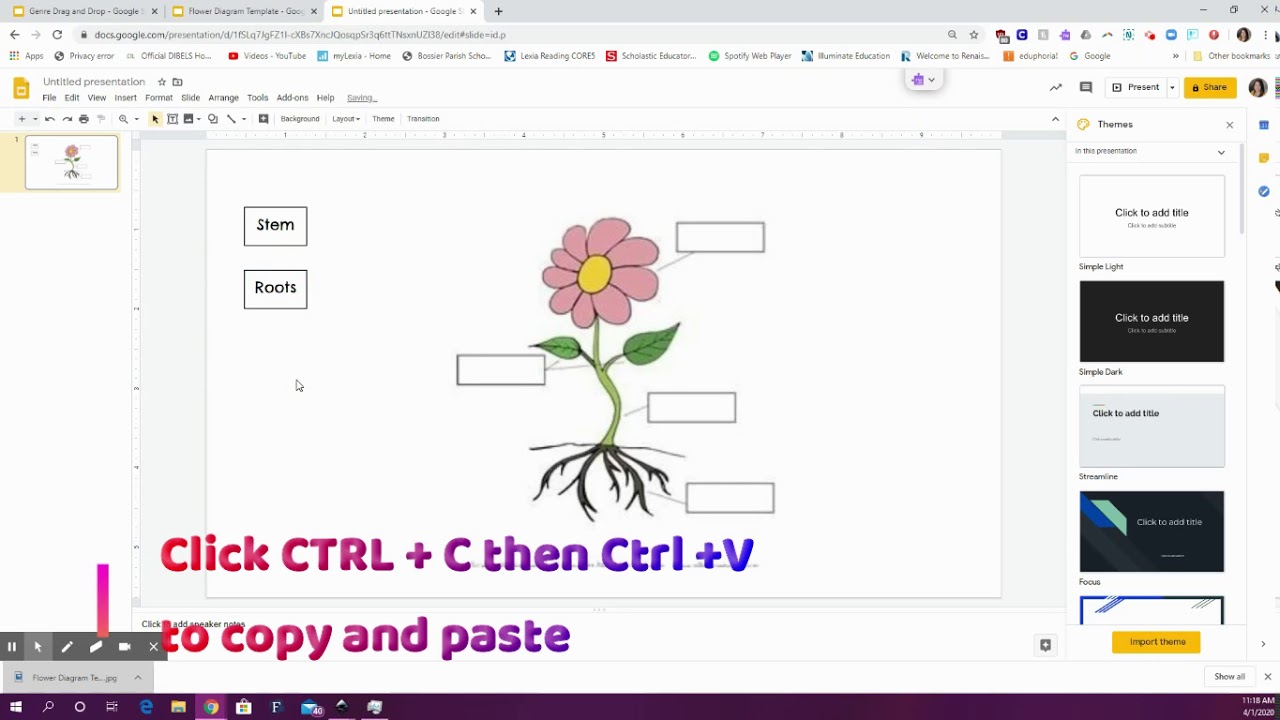This screenshot has width=1280, height=720.
Task: Click the Untitled presentation title field
Action: tap(94, 82)
